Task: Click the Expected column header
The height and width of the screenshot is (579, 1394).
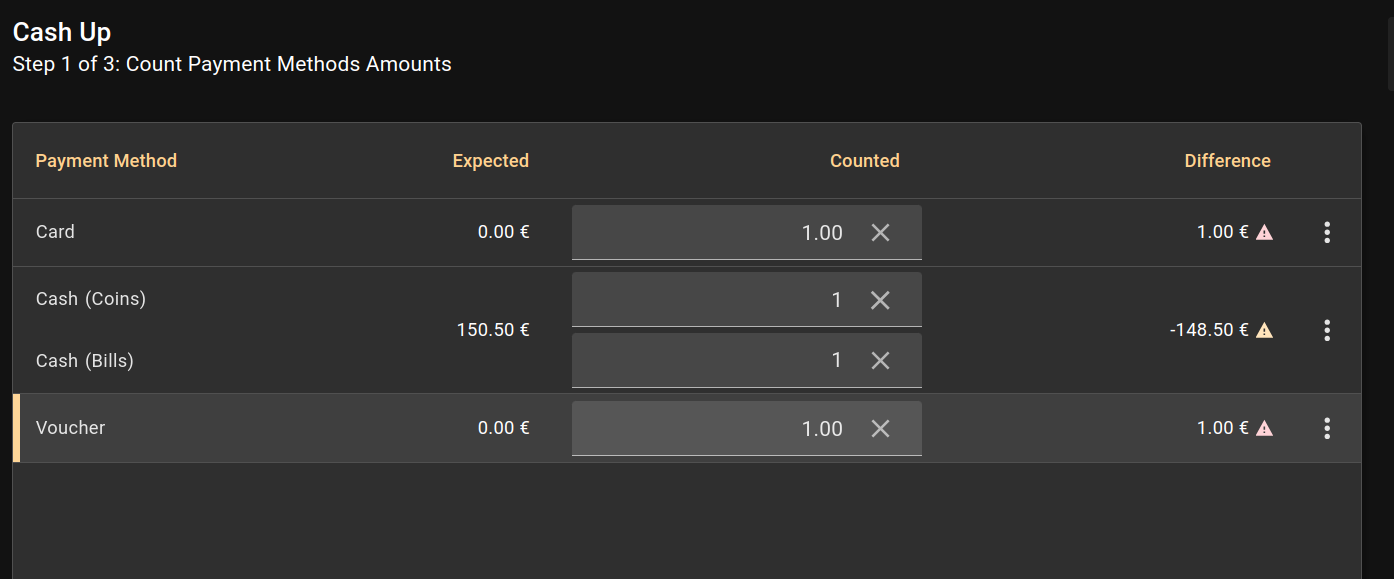Action: 490,161
